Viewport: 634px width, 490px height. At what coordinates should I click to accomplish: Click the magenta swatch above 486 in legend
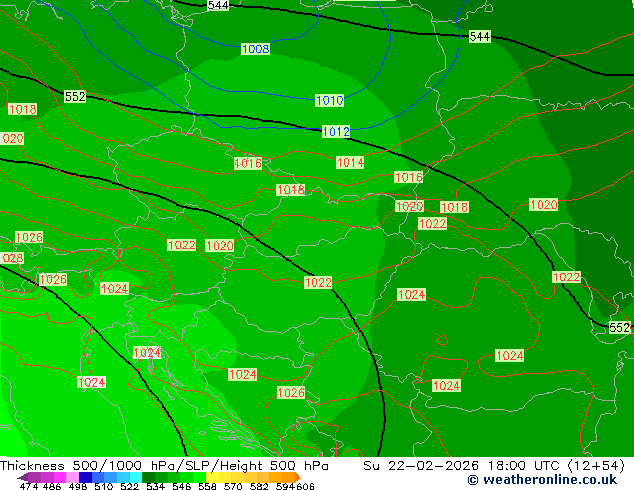60,477
